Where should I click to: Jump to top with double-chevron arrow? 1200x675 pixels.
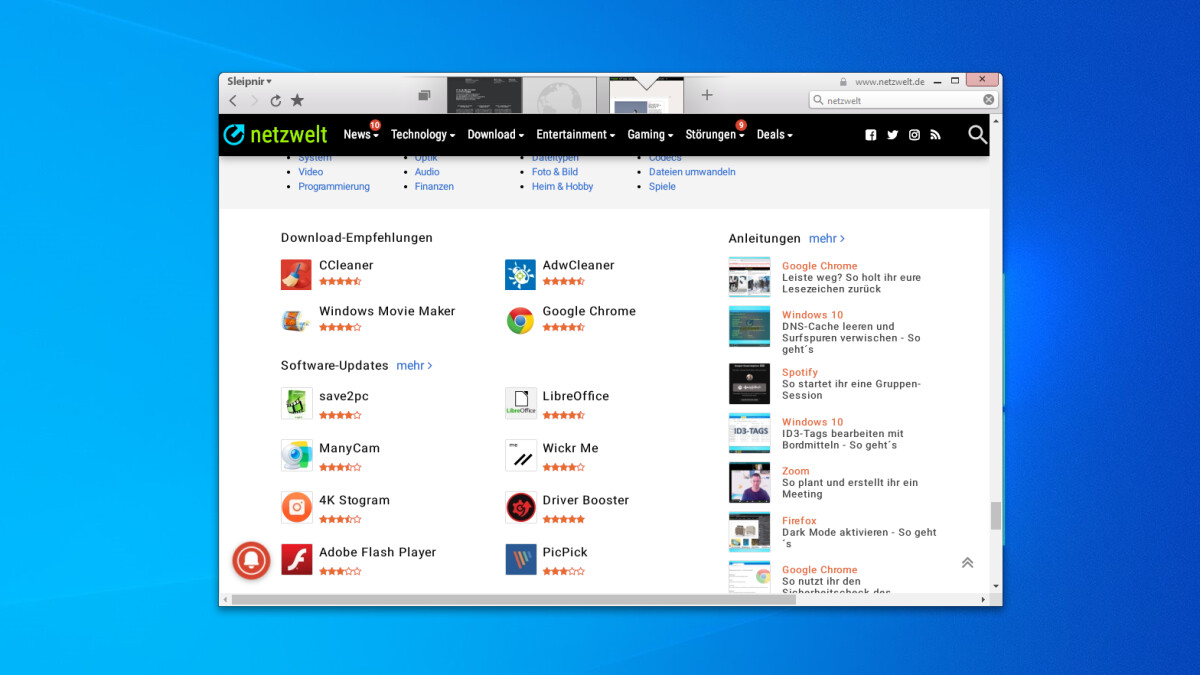[967, 563]
